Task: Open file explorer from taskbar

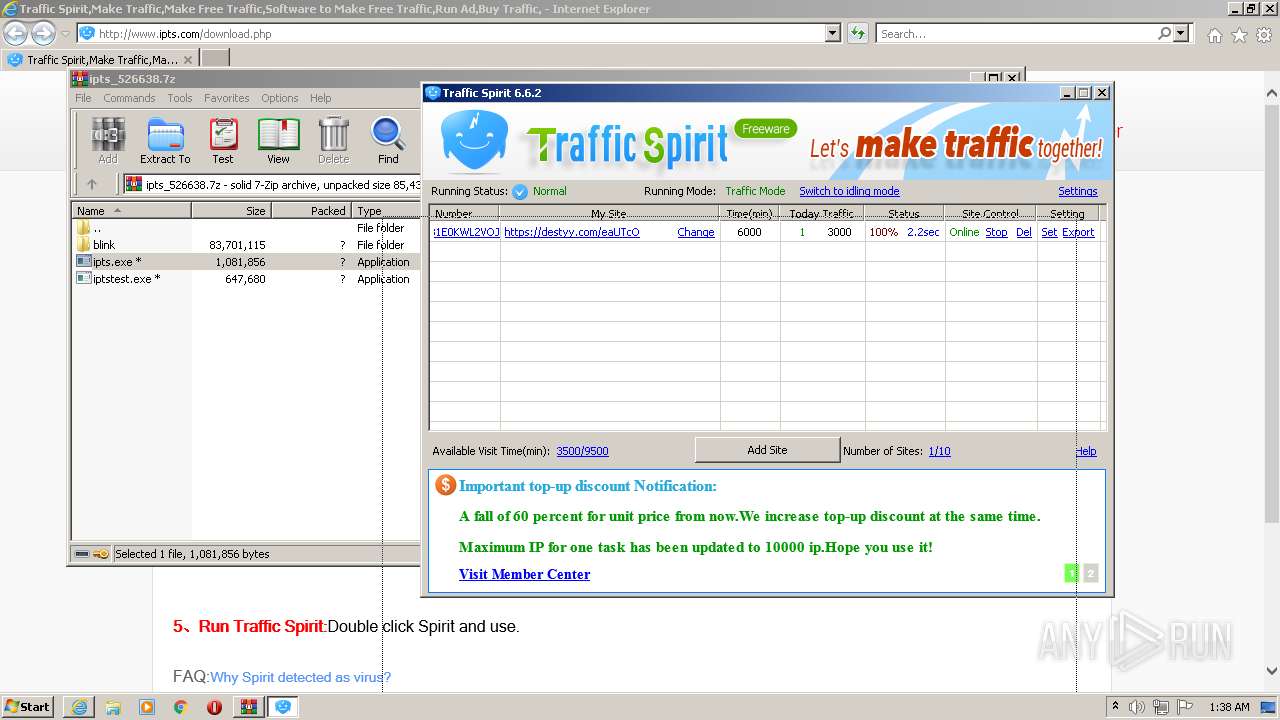Action: coord(113,707)
